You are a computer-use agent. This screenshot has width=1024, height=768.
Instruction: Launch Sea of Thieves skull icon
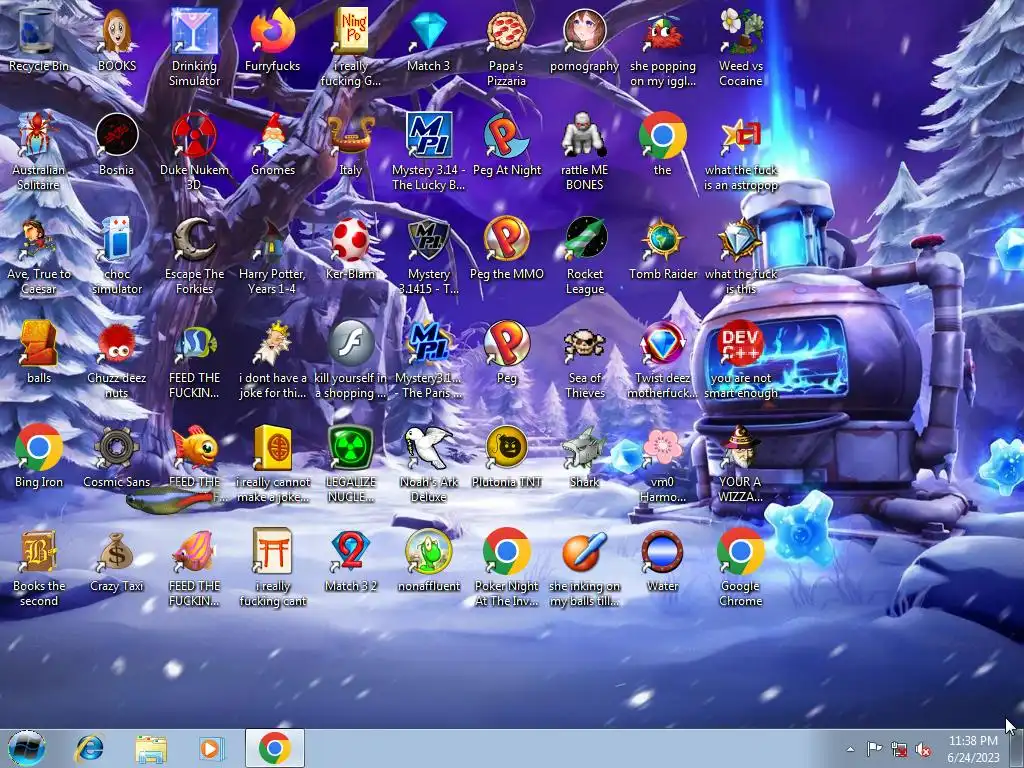[584, 359]
